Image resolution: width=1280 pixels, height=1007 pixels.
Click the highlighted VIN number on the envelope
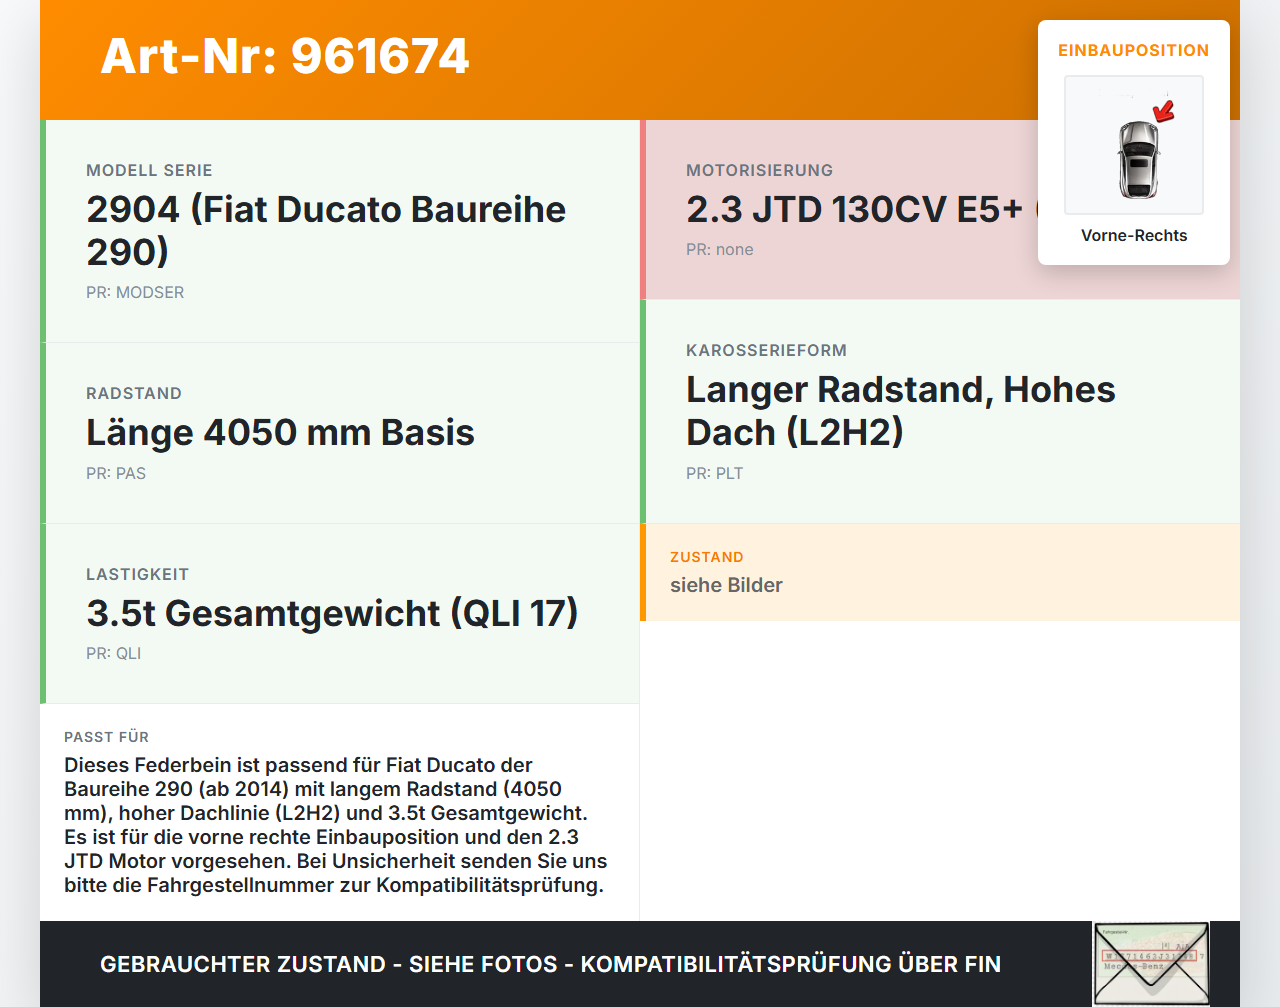(1151, 956)
